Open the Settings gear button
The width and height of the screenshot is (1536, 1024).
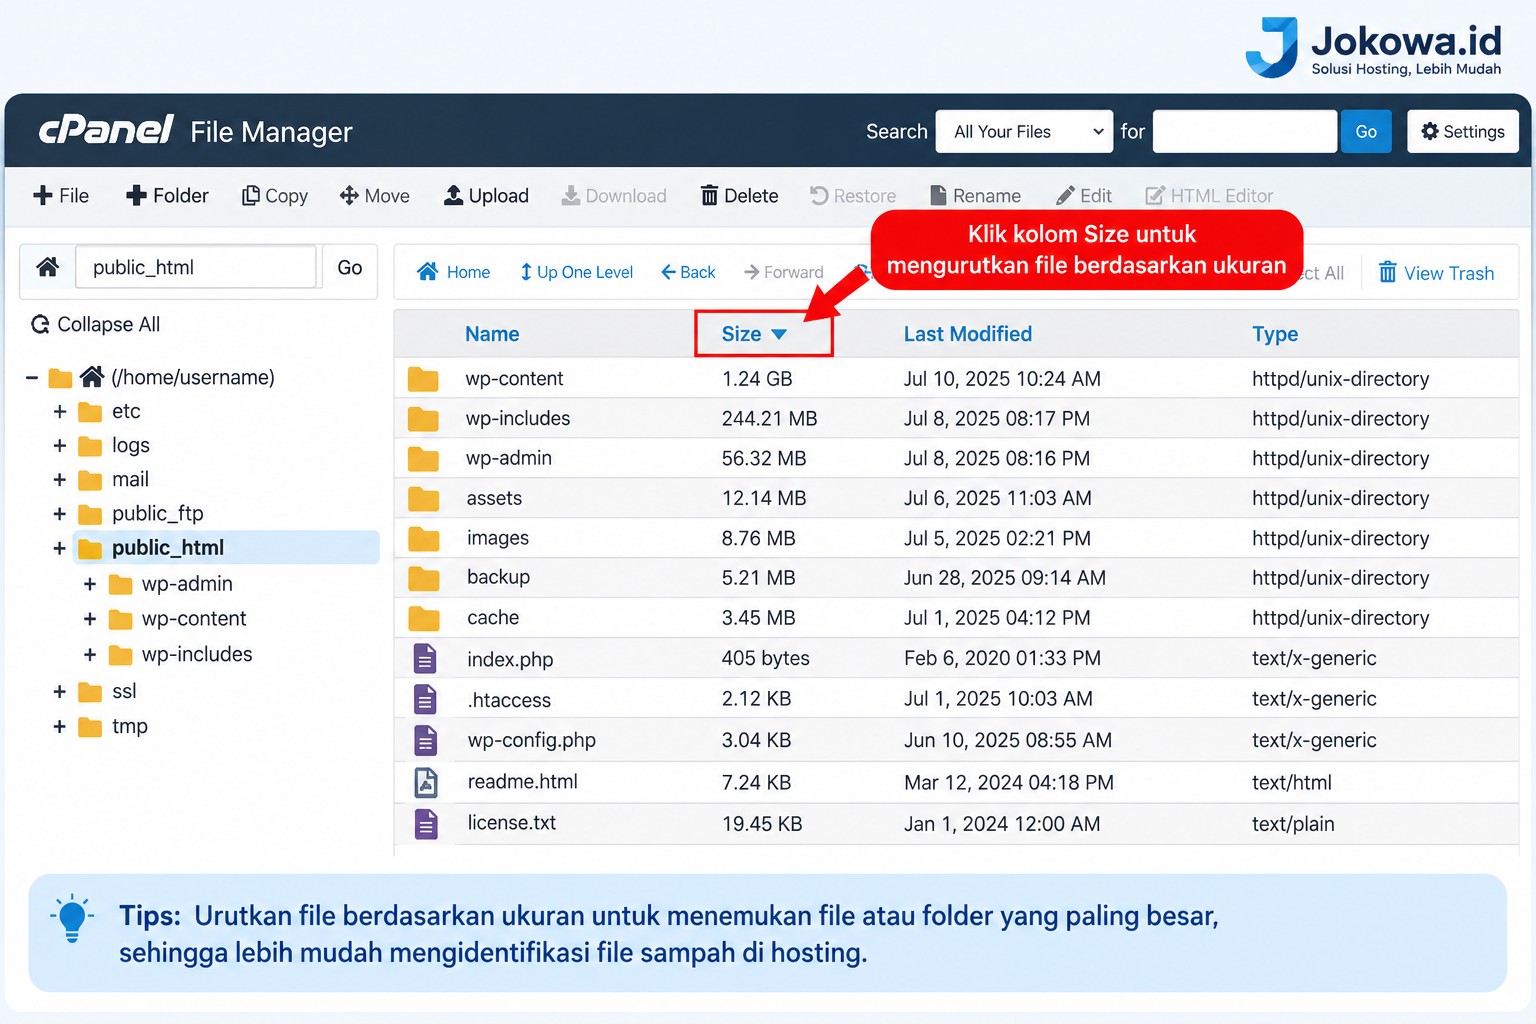(x=1463, y=131)
